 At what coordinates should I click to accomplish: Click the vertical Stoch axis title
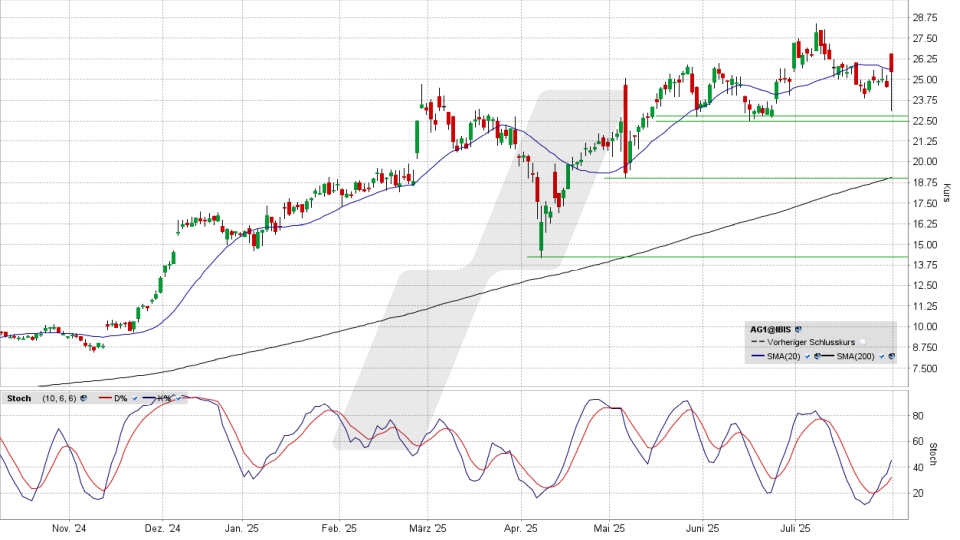coord(934,454)
